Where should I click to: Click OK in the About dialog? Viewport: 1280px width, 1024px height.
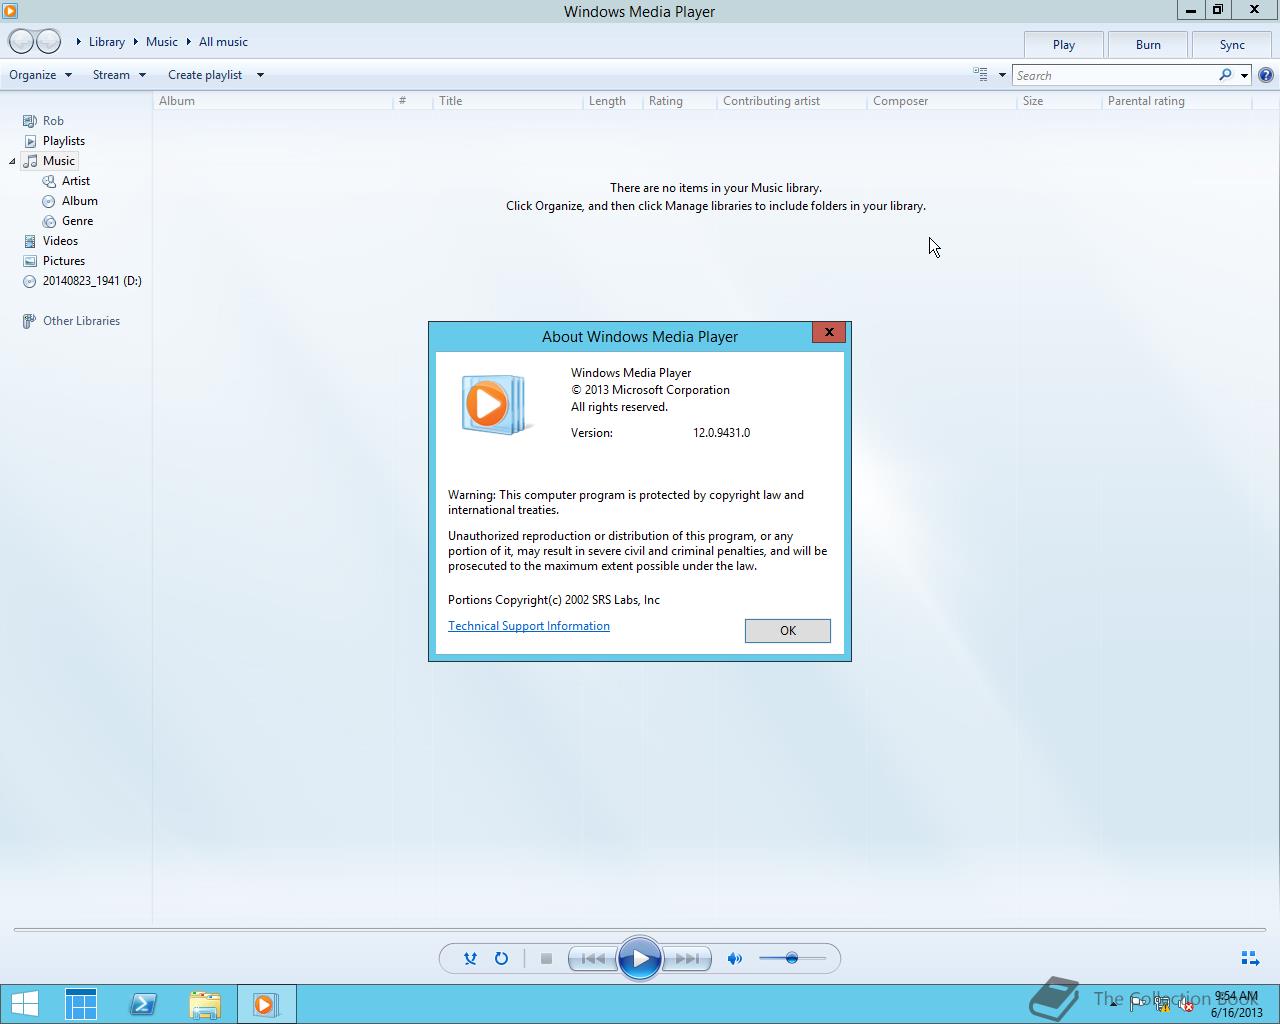point(788,630)
